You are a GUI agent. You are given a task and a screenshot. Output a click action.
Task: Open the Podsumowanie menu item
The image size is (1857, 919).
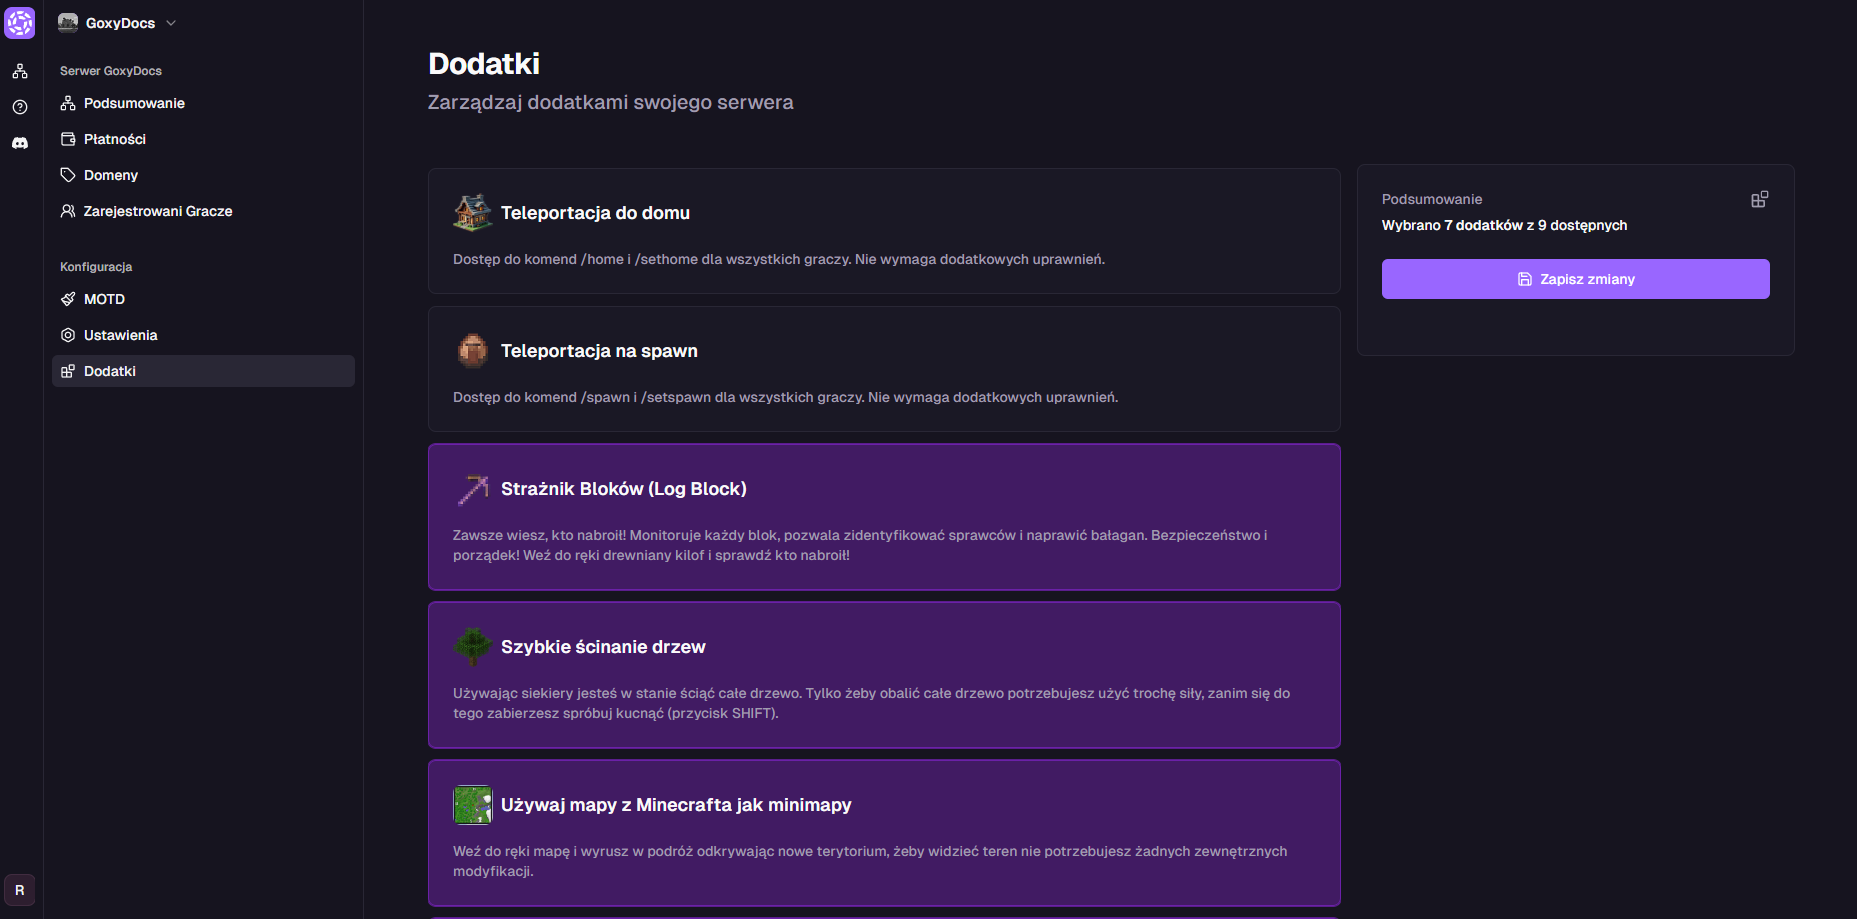tap(134, 103)
